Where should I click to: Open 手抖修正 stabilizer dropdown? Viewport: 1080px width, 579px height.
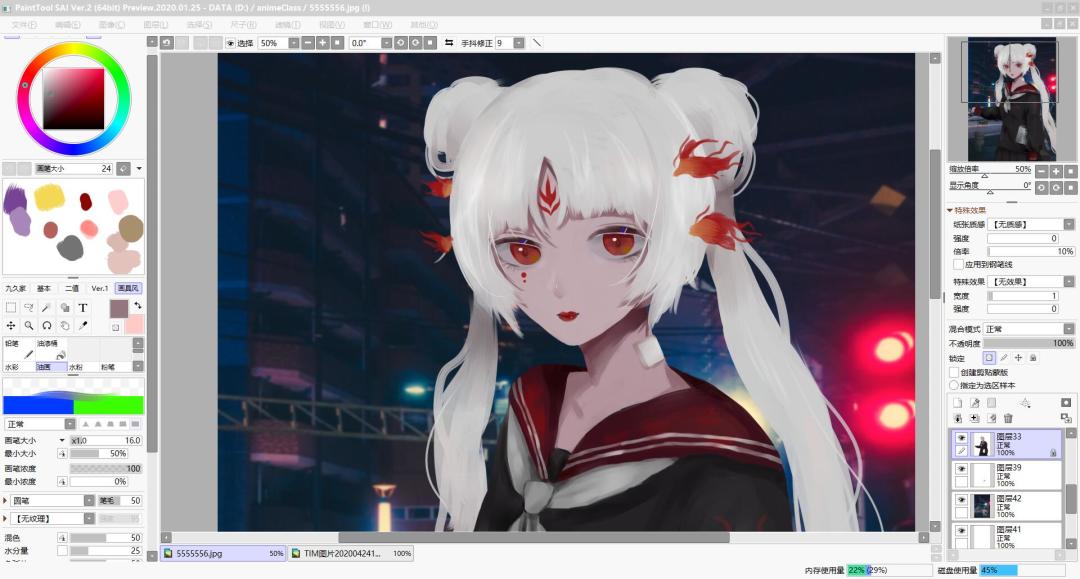(x=519, y=43)
